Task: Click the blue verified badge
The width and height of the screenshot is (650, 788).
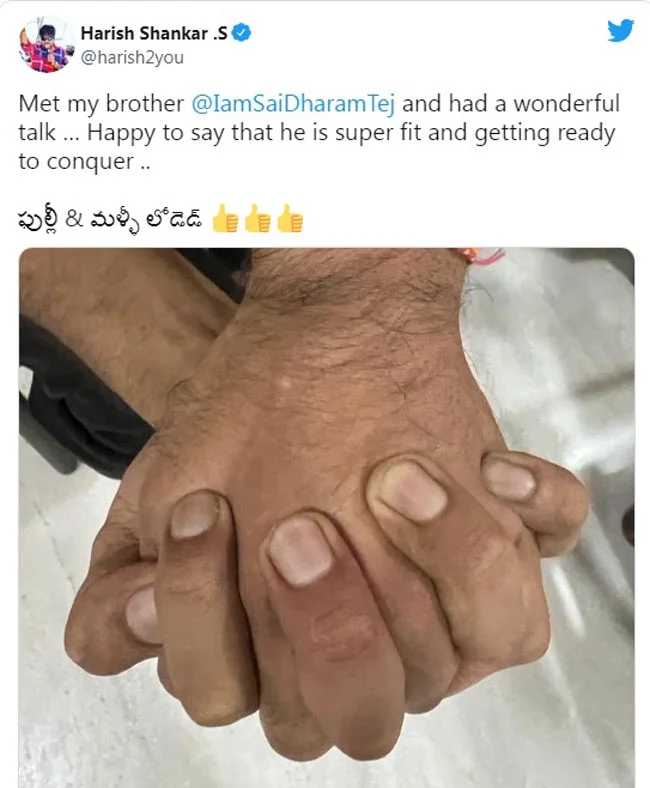Action: (x=242, y=33)
